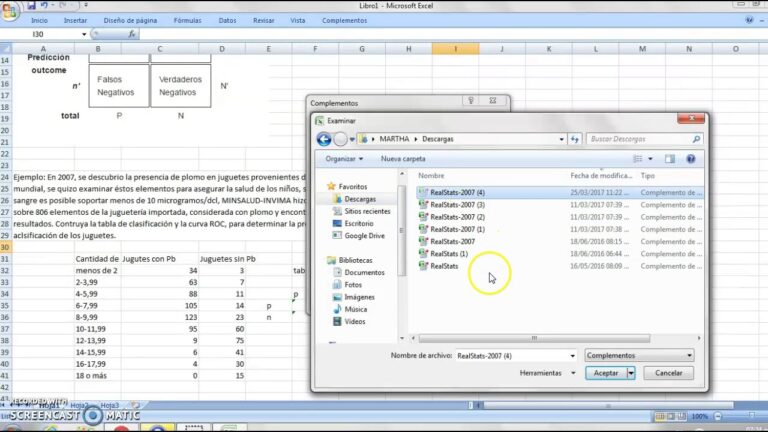
Task: Click the Excel ribbon help icon
Action: click(x=749, y=20)
